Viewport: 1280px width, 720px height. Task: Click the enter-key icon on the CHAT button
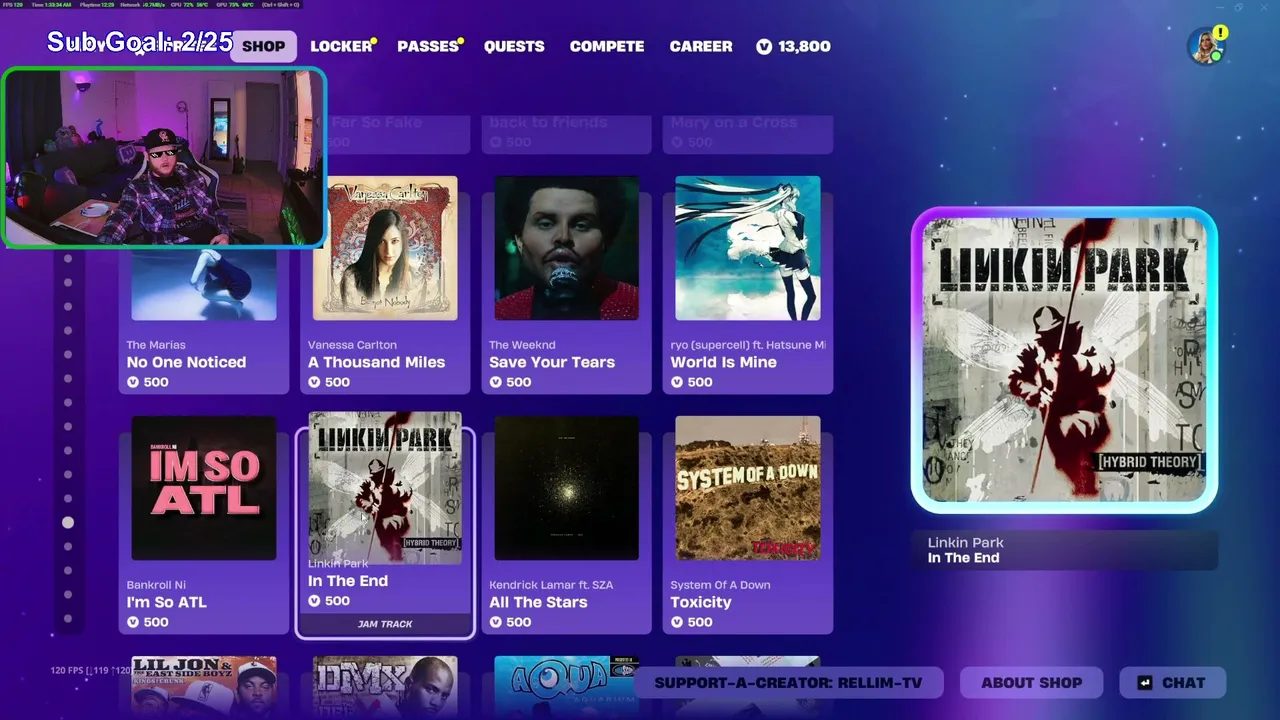tap(1145, 683)
